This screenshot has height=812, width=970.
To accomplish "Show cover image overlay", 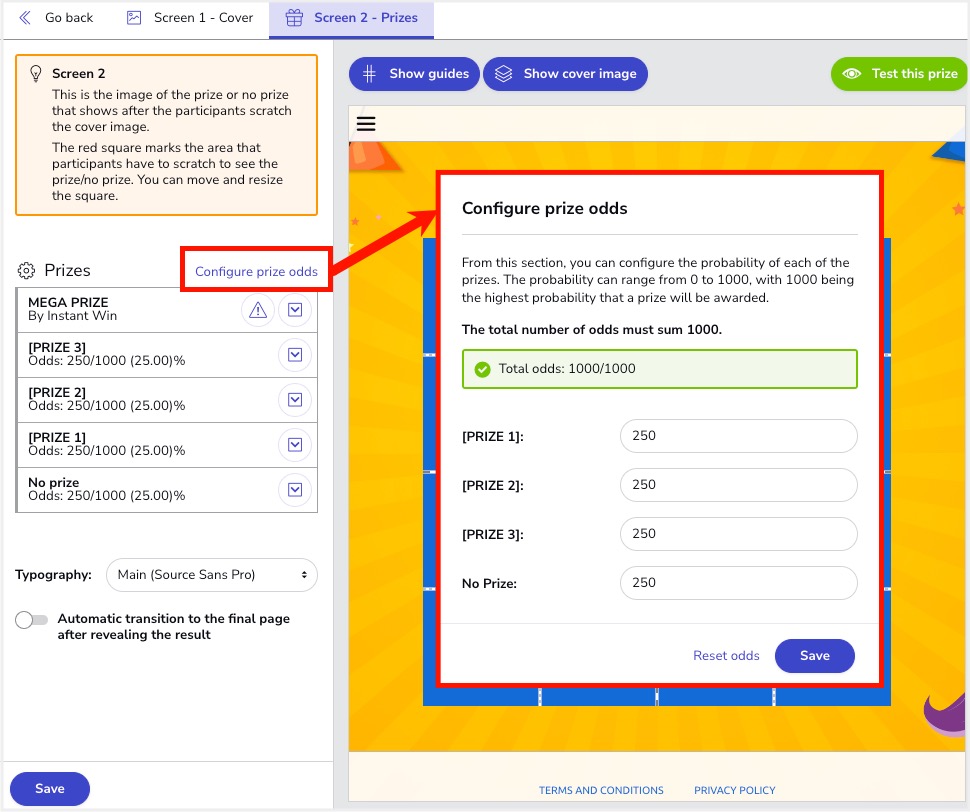I will [565, 74].
